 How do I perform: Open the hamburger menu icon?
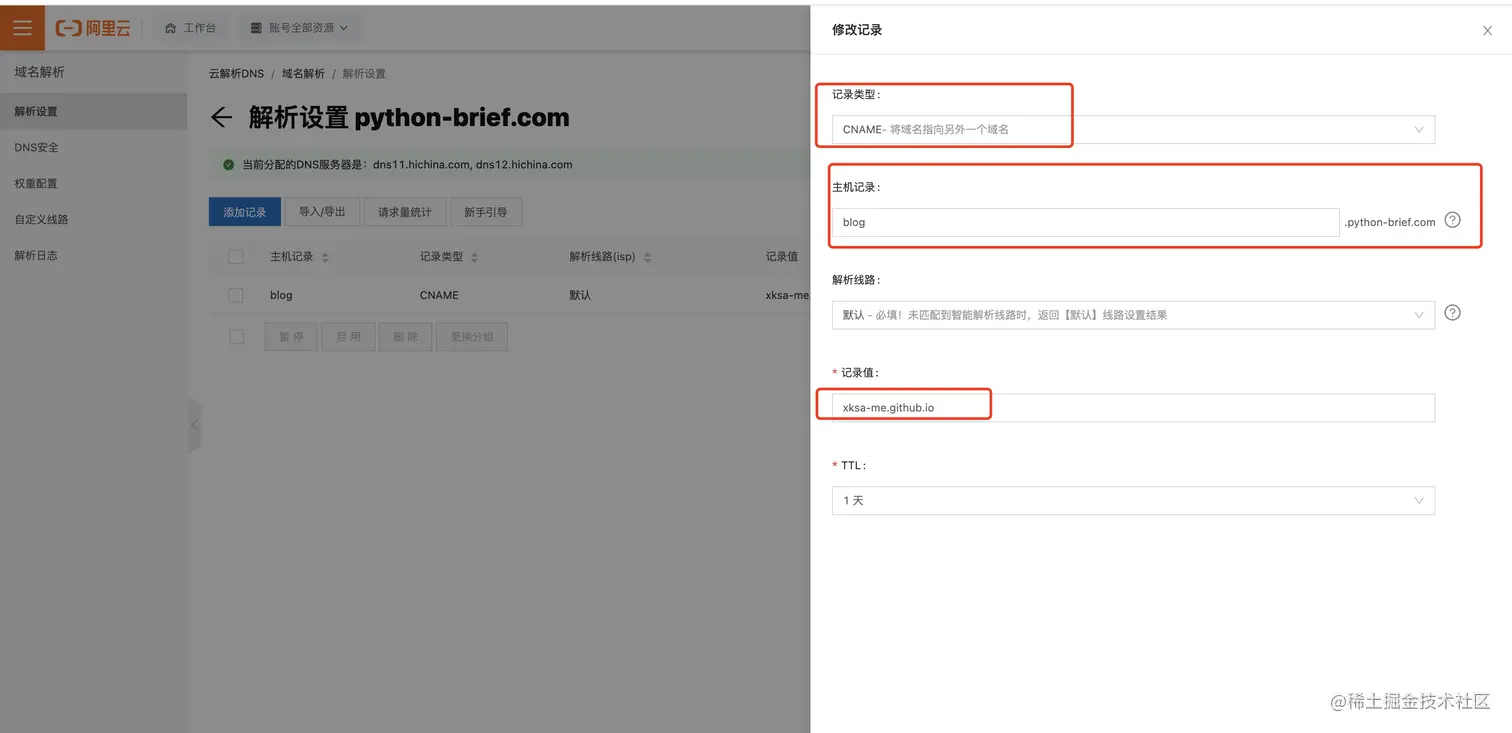tap(22, 28)
